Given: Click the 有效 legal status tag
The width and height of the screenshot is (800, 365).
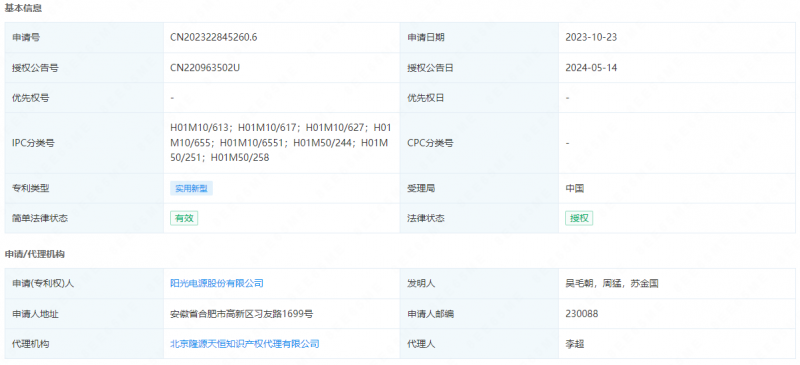Looking at the screenshot, I should point(184,218).
